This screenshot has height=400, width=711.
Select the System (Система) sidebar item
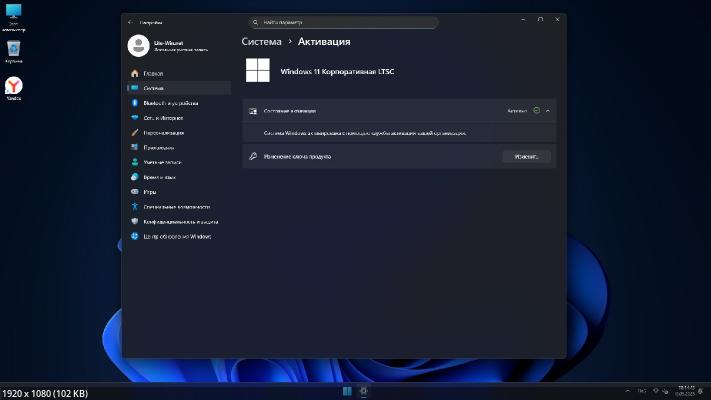pos(153,88)
